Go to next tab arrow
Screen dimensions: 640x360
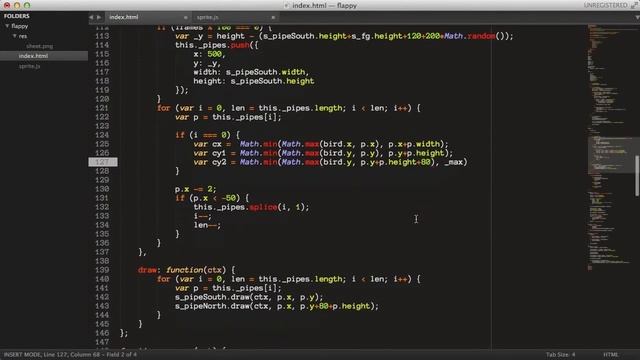click(99, 17)
